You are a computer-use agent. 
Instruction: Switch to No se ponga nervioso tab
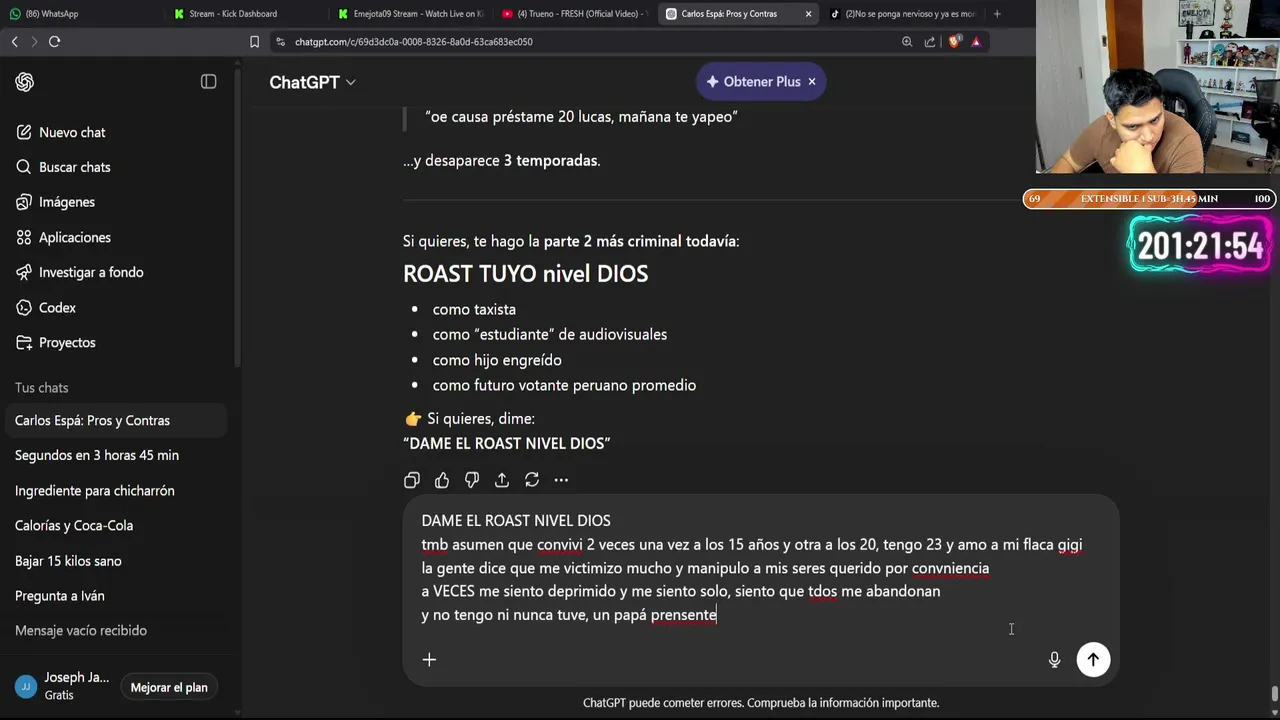pyautogui.click(x=903, y=14)
